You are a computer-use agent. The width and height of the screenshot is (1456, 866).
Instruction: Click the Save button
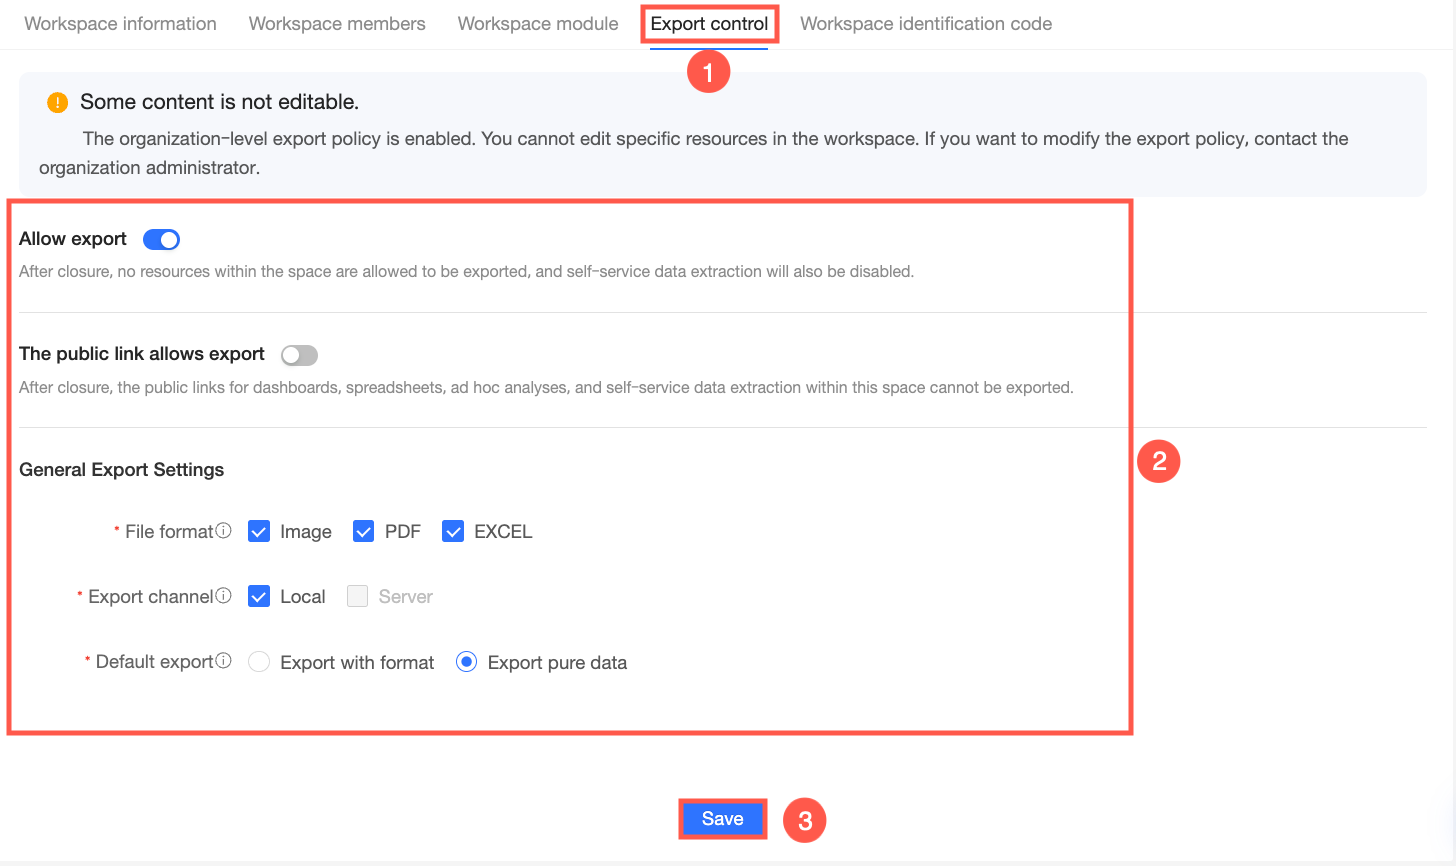click(x=722, y=819)
